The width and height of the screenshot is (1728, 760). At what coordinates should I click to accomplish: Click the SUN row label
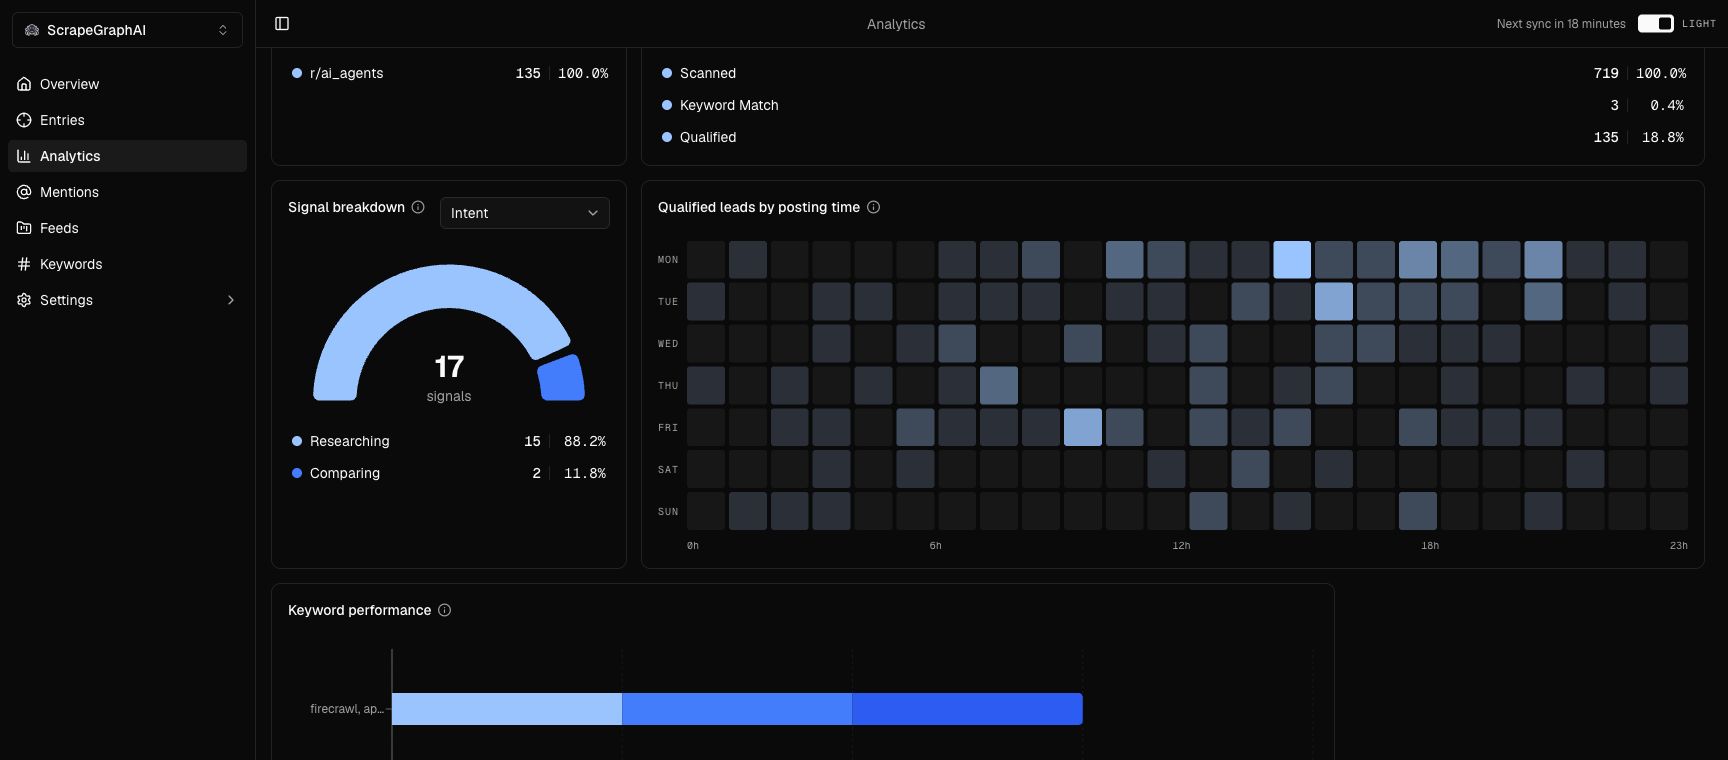pos(668,512)
